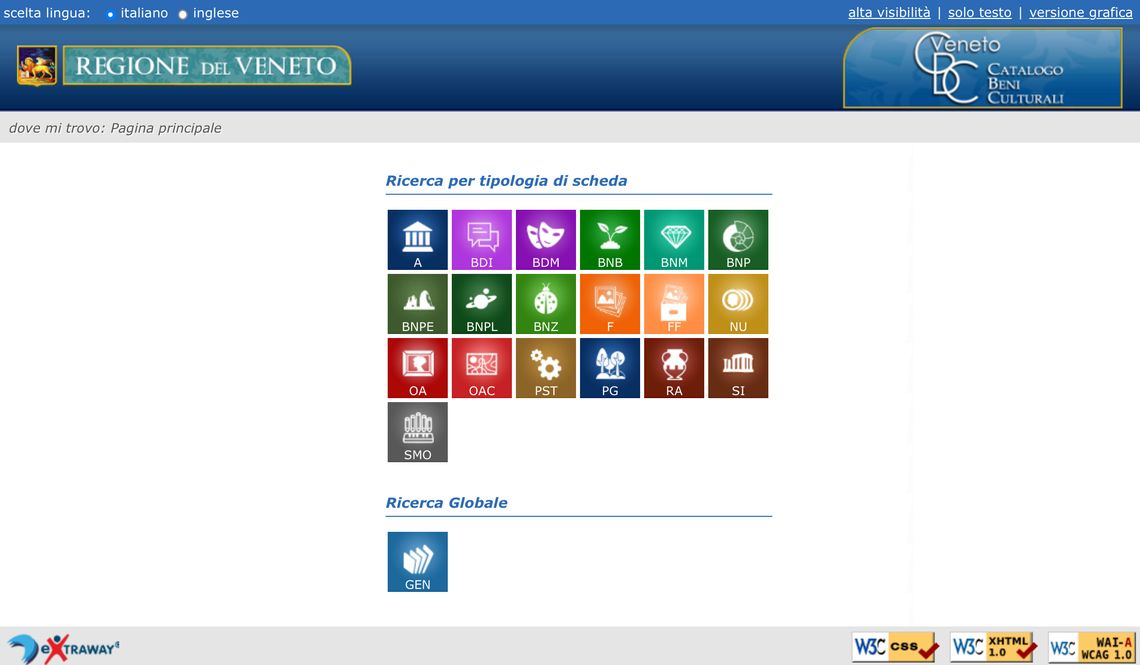Switch to solo testo view
Screen dimensions: 1140x665
[x=979, y=13]
